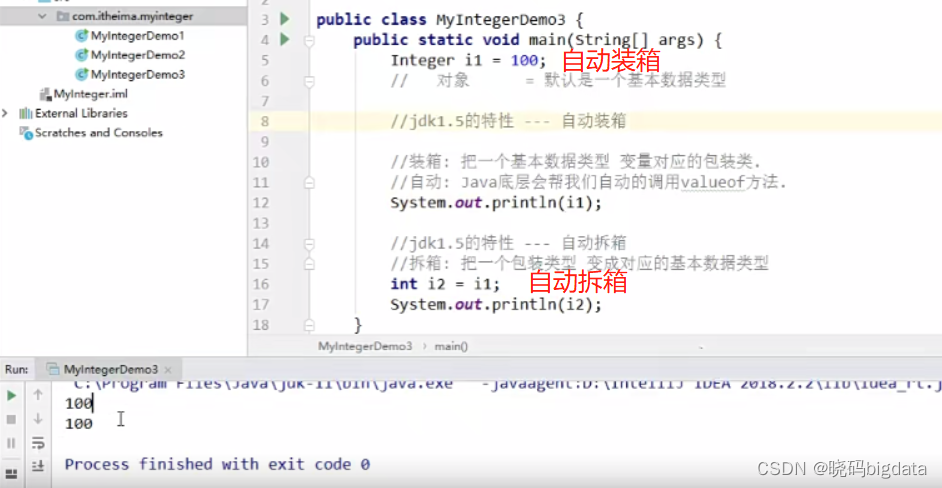
Task: Click the bar-chart icon of External Libraries
Action: coord(26,113)
